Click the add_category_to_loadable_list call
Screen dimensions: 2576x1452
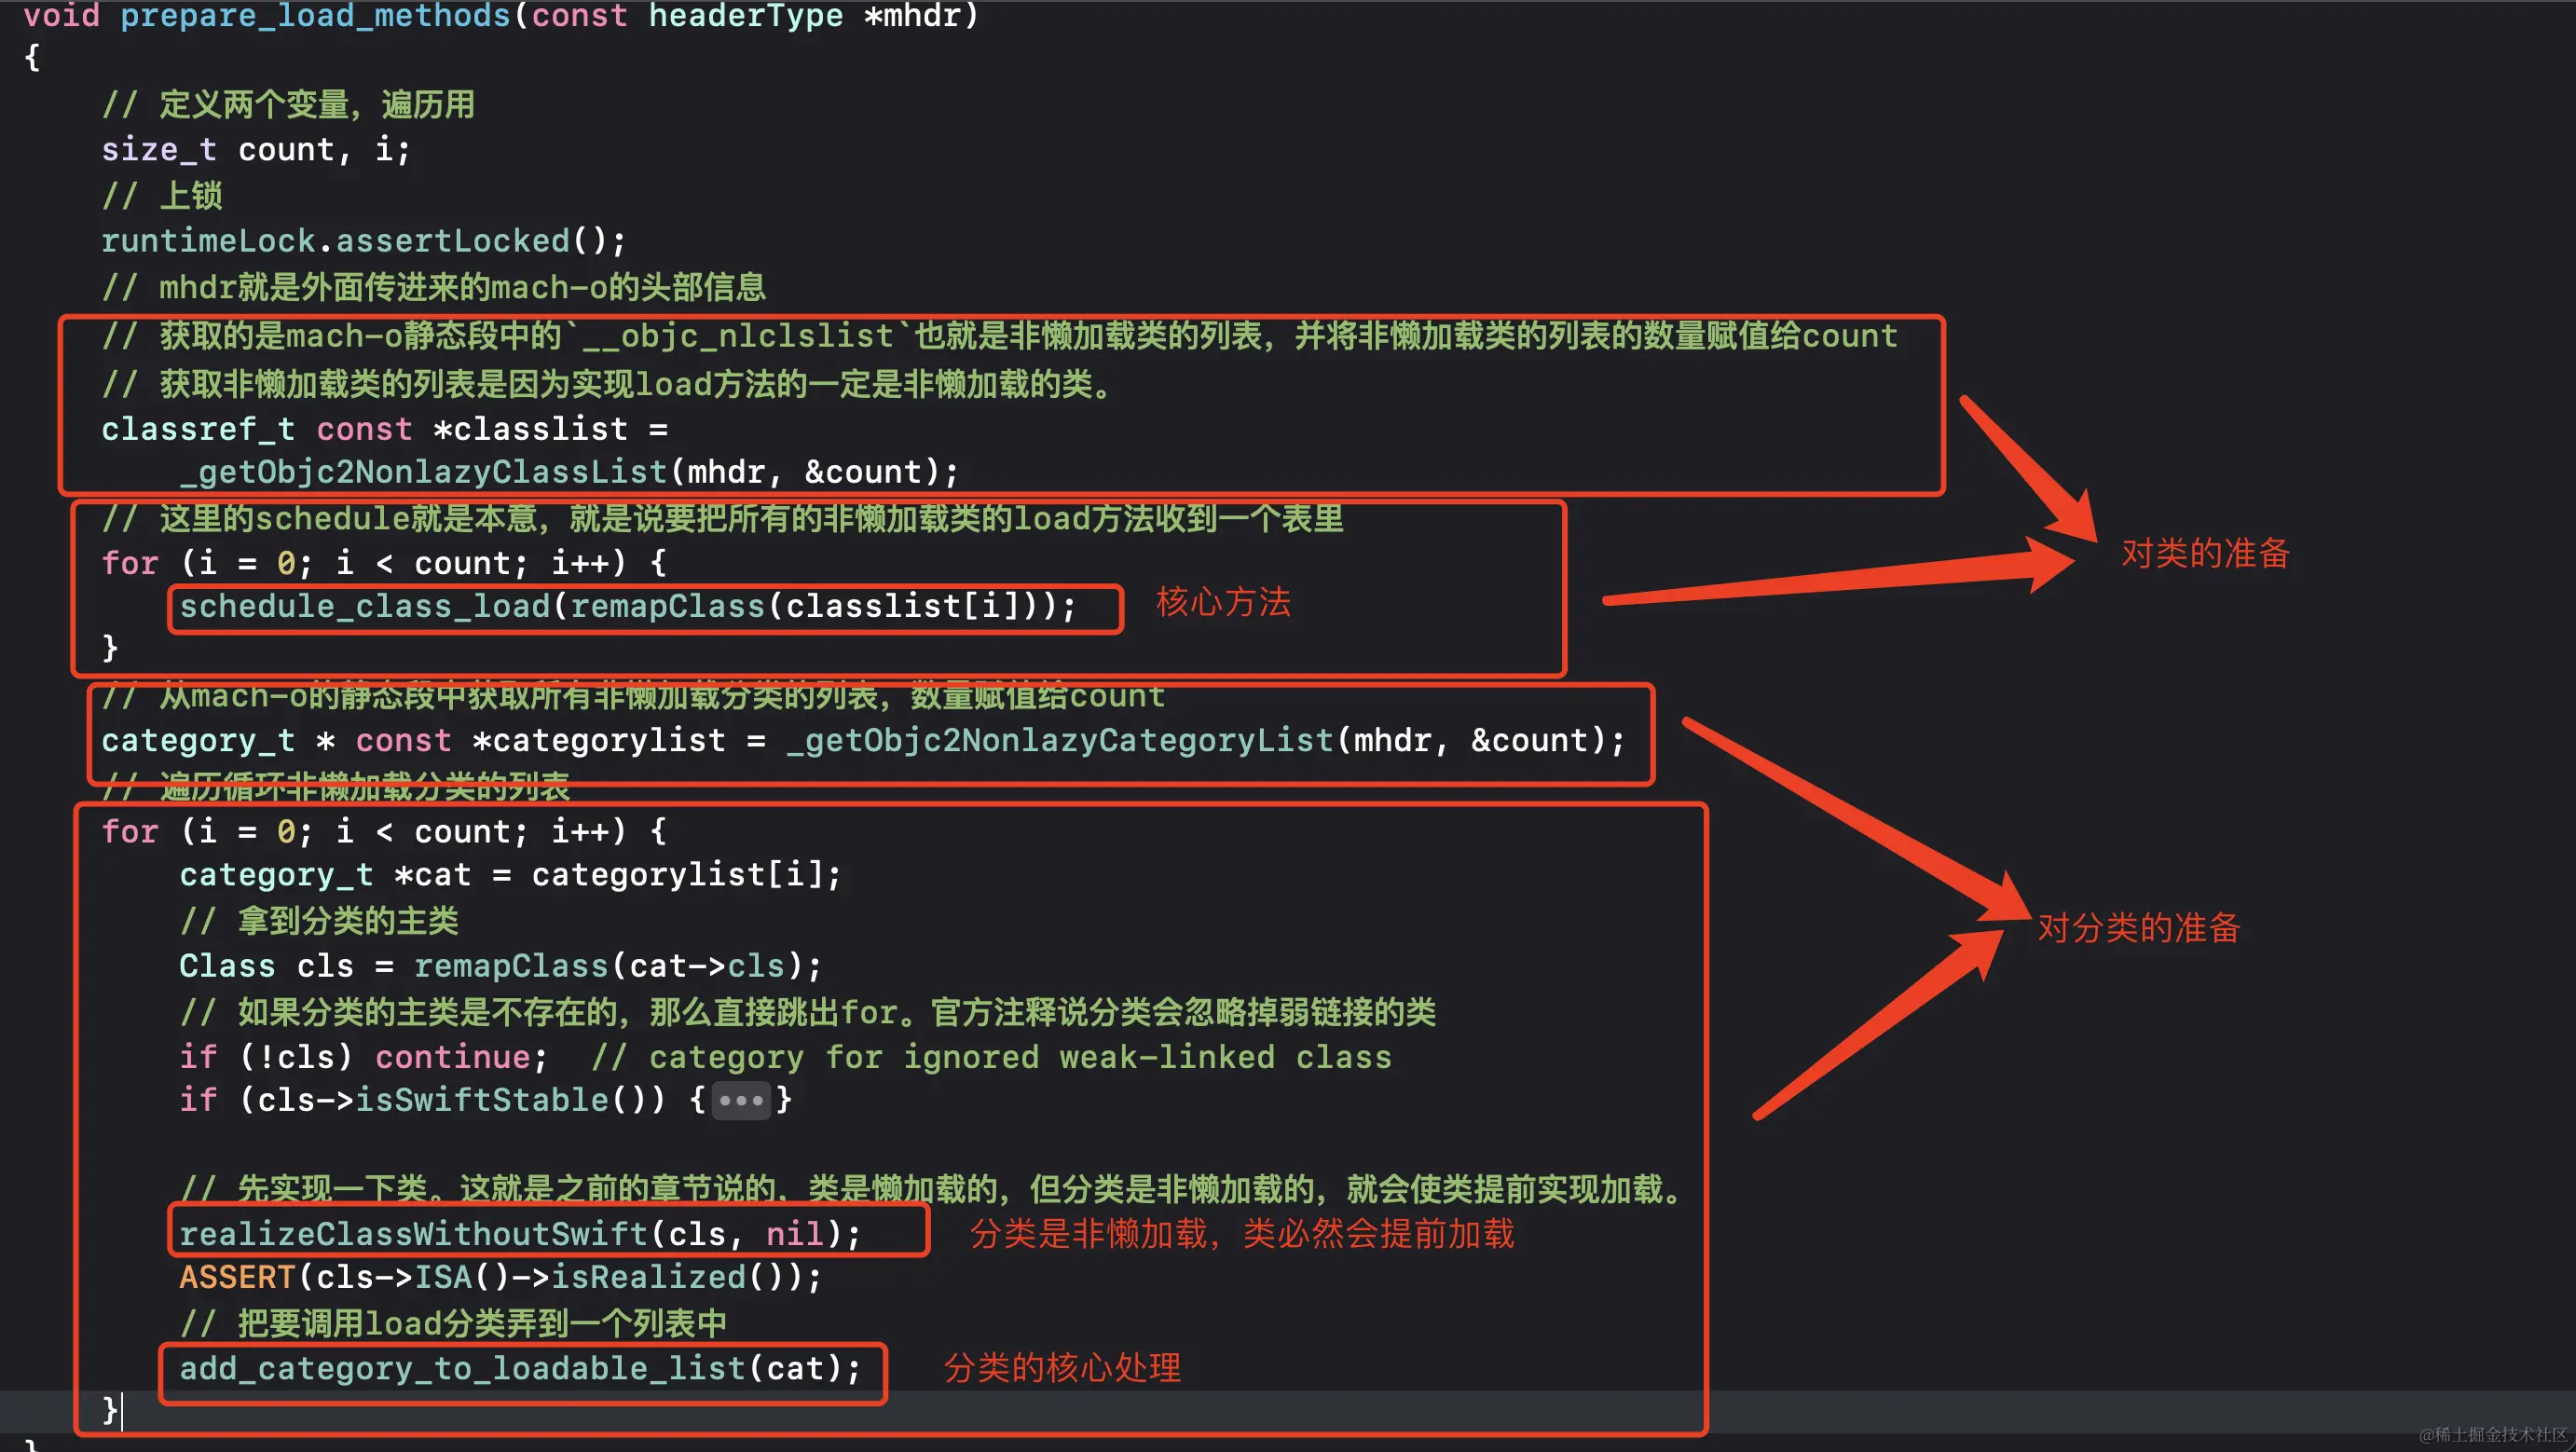point(463,1369)
